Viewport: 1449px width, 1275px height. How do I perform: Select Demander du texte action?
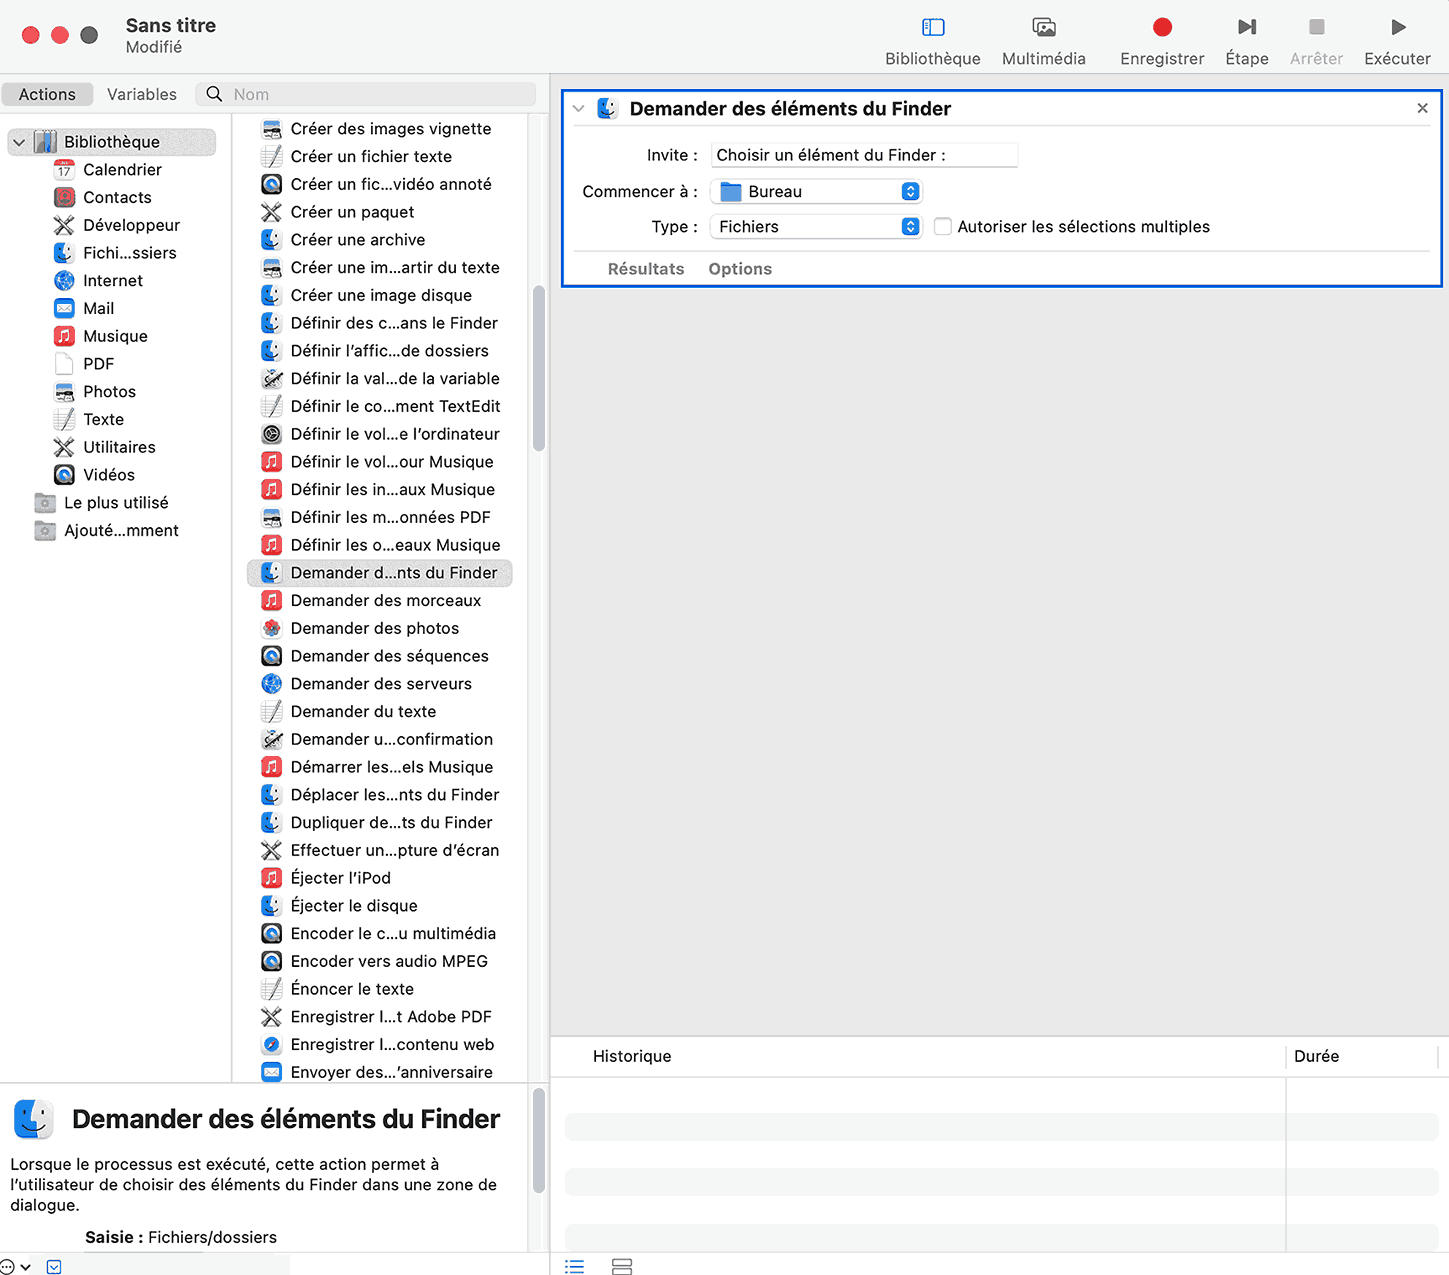click(363, 712)
